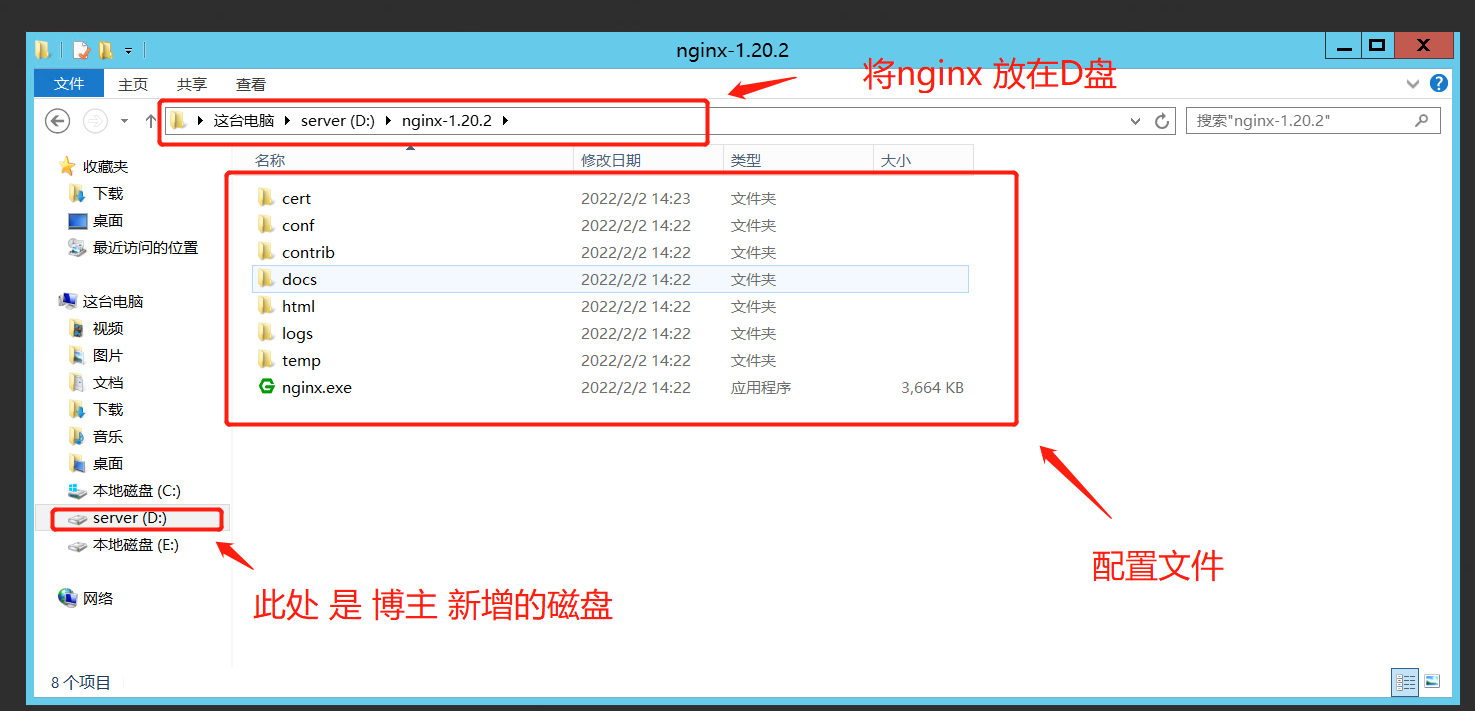Go back with the Back arrow button

point(58,121)
